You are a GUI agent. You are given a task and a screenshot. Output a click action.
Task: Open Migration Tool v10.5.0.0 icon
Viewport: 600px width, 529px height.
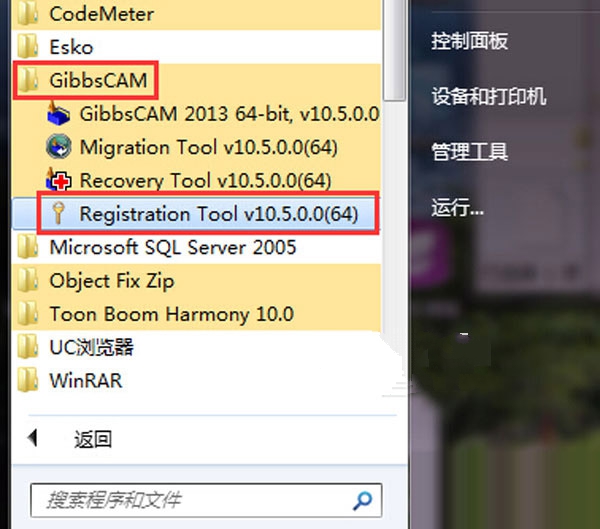coord(58,147)
